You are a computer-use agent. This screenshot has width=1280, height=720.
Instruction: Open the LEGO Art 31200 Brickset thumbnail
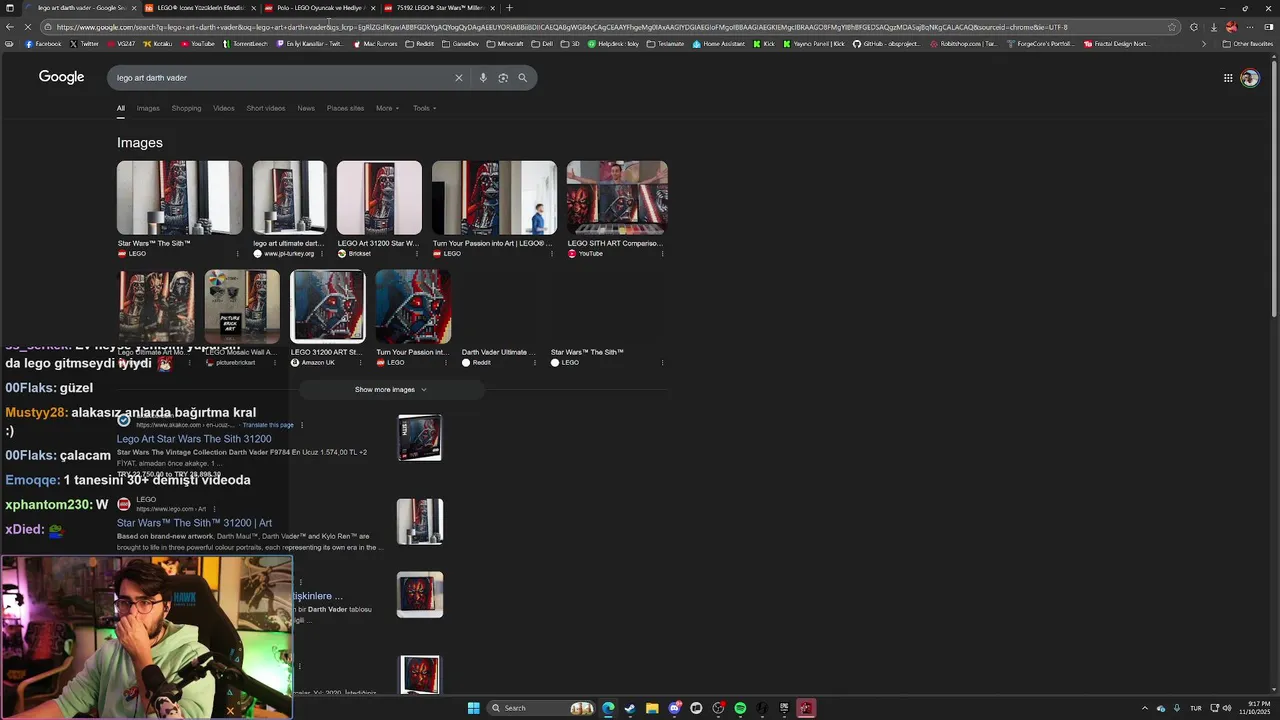tap(379, 198)
